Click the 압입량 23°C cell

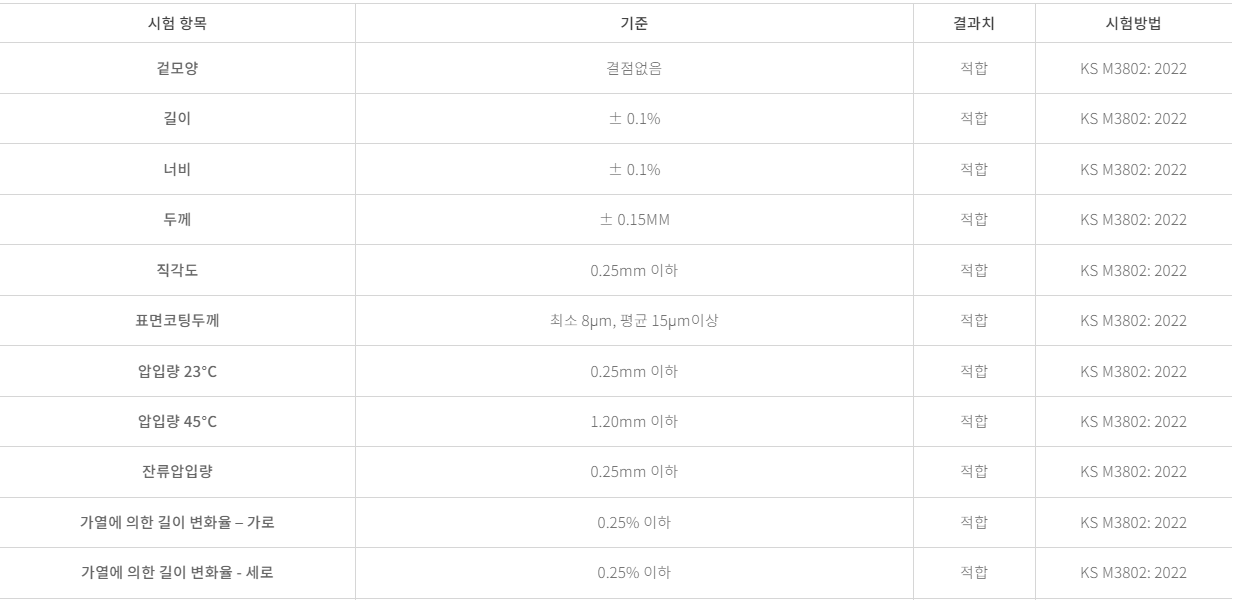click(x=177, y=371)
